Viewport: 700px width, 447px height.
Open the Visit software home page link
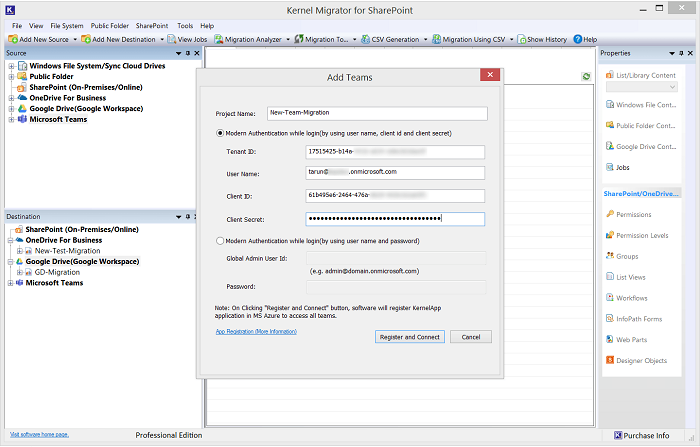(39, 434)
